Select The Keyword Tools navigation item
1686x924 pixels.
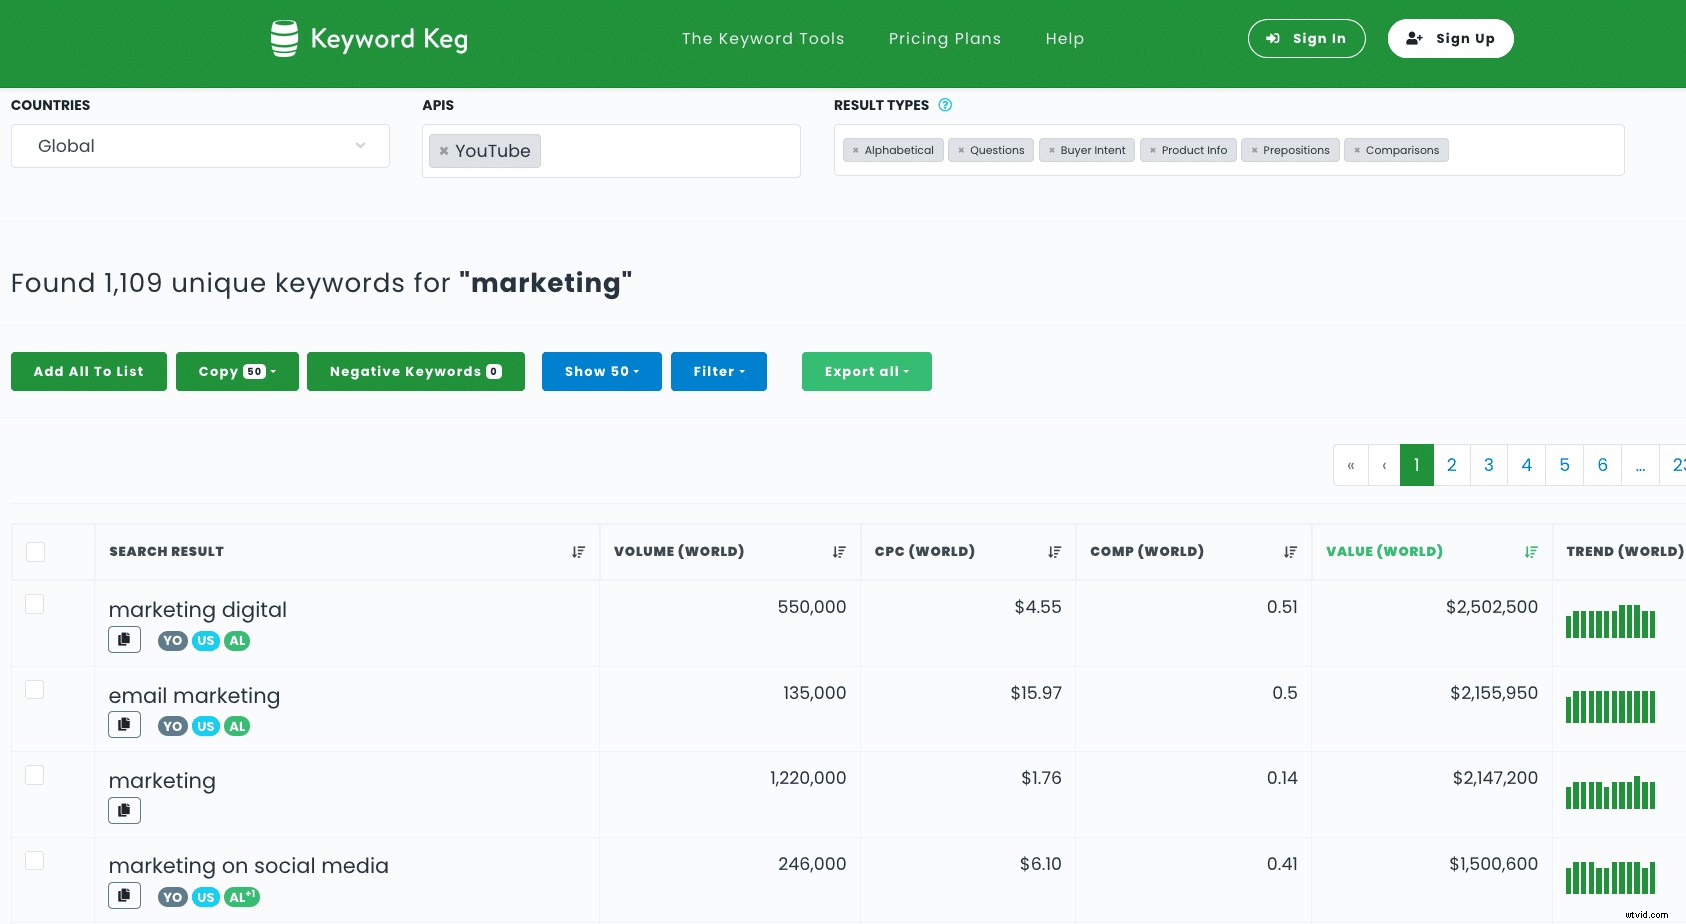(x=762, y=38)
